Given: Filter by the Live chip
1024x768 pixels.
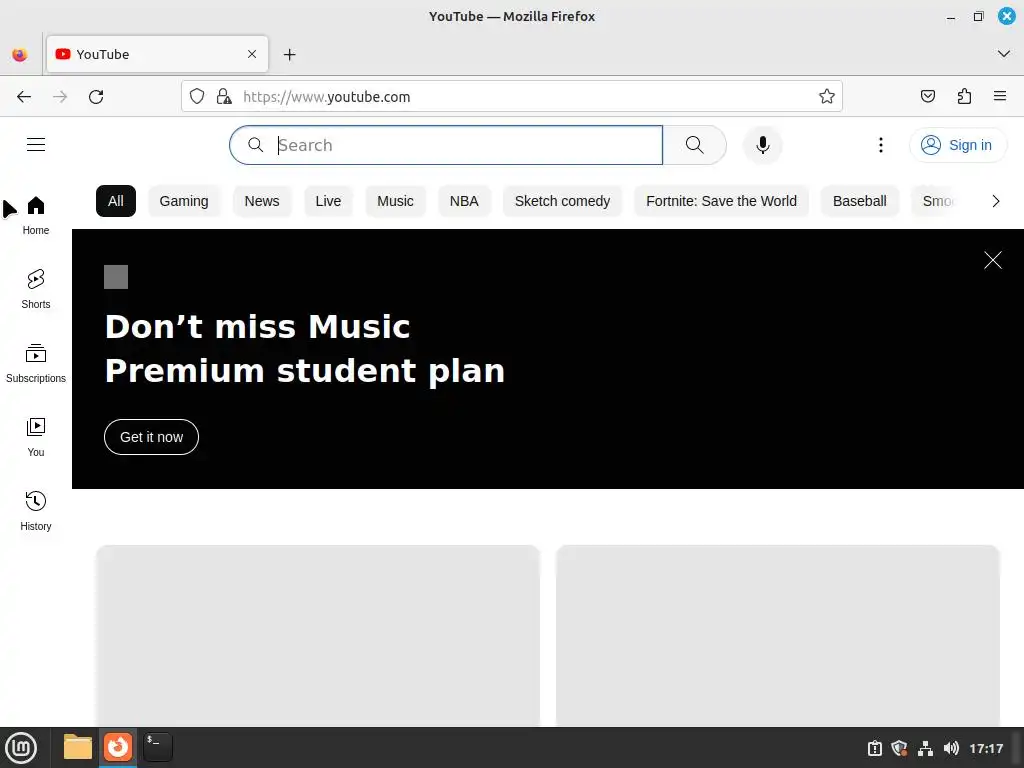Looking at the screenshot, I should [328, 201].
